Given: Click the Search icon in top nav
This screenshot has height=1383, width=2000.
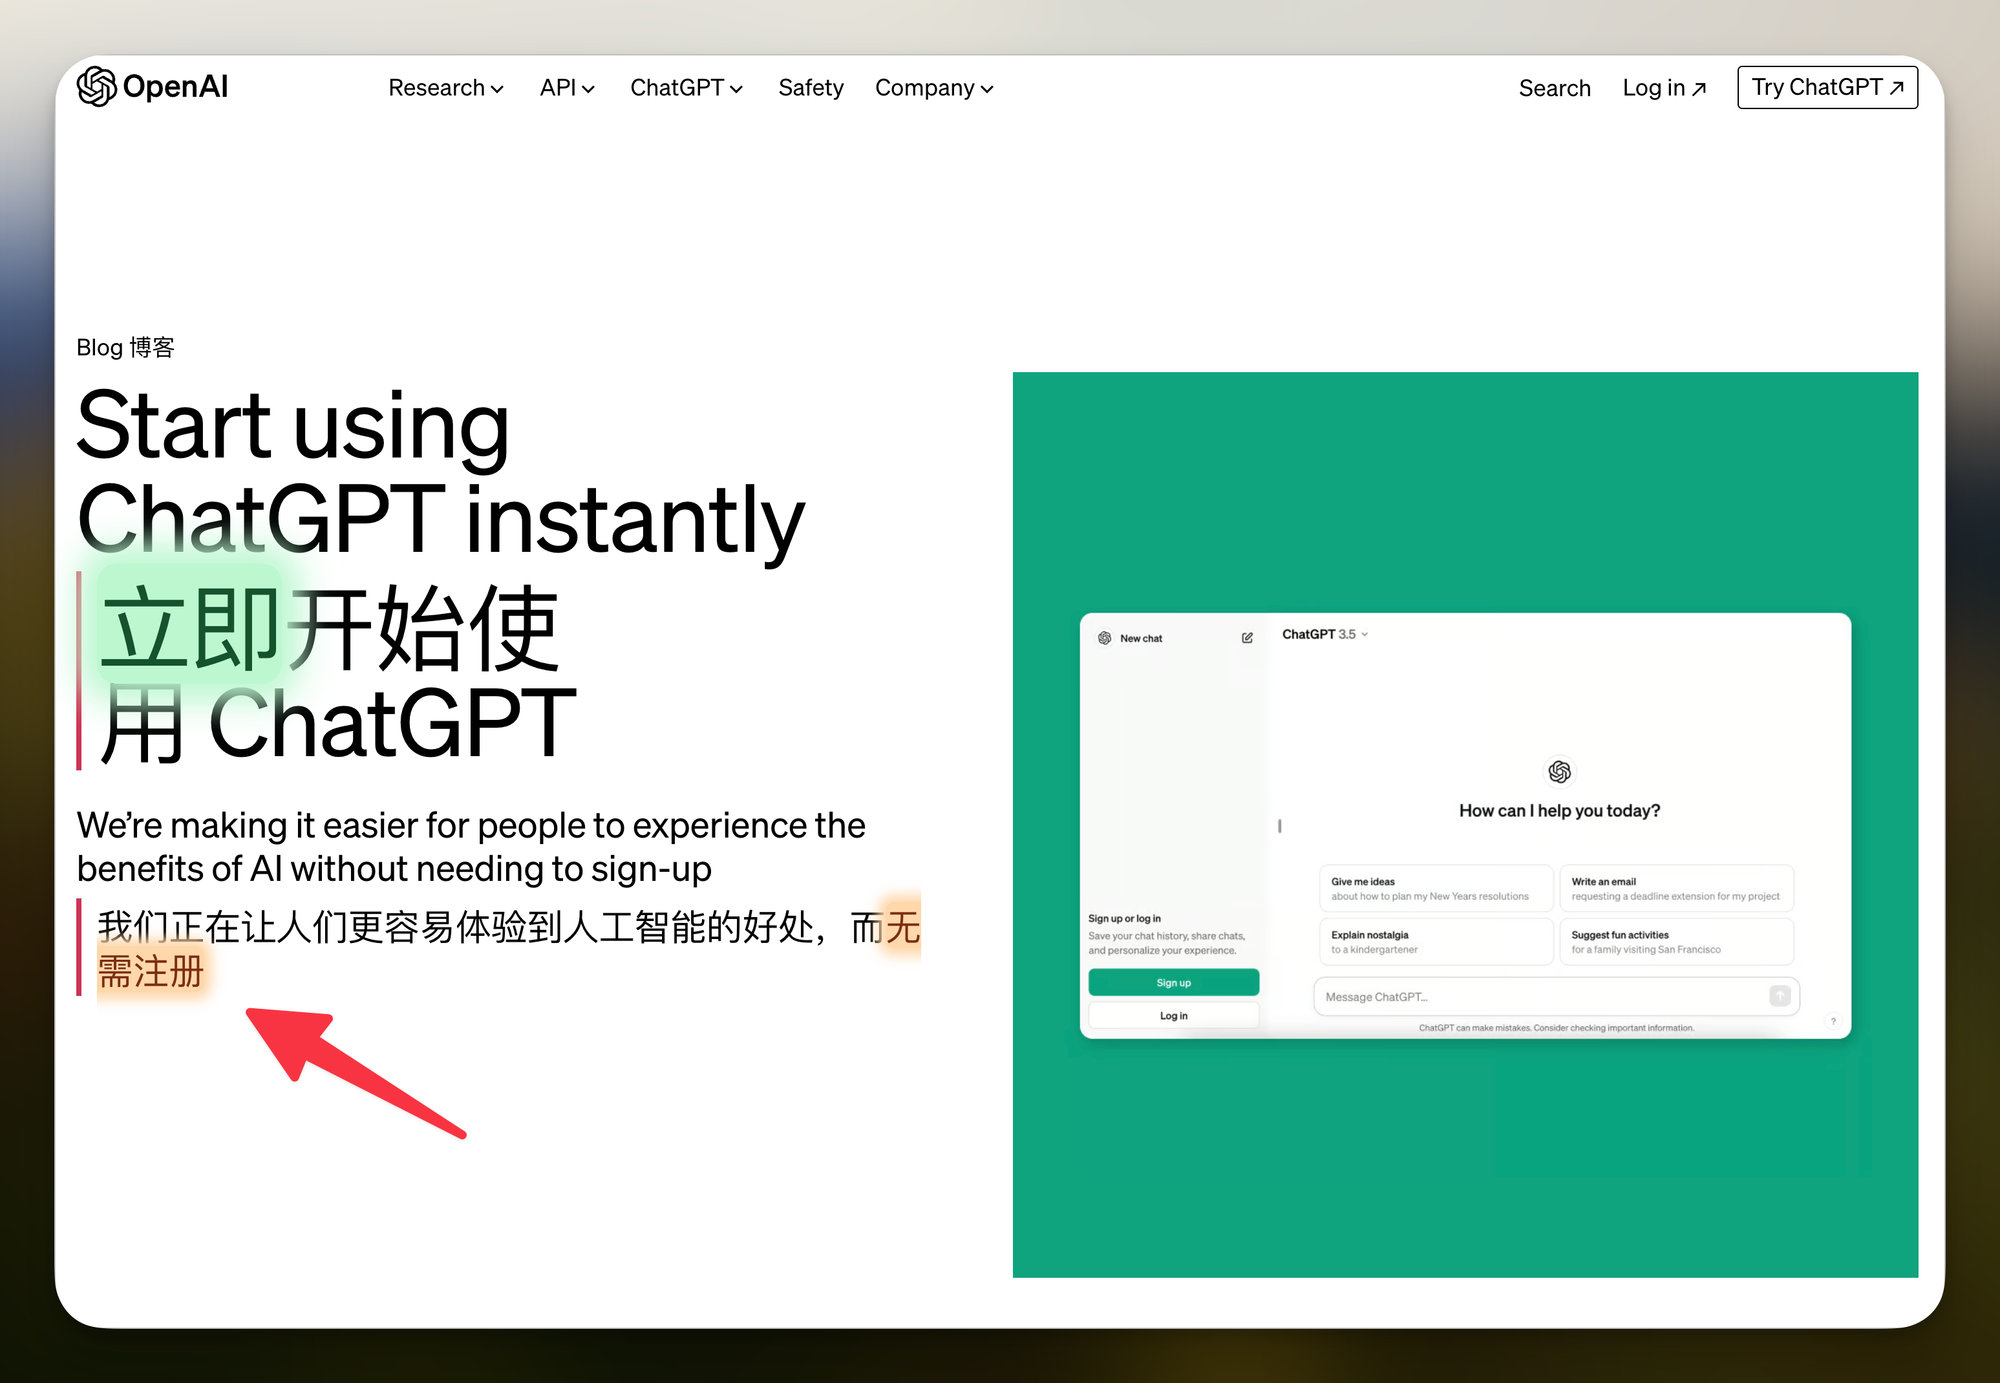Looking at the screenshot, I should (x=1553, y=87).
